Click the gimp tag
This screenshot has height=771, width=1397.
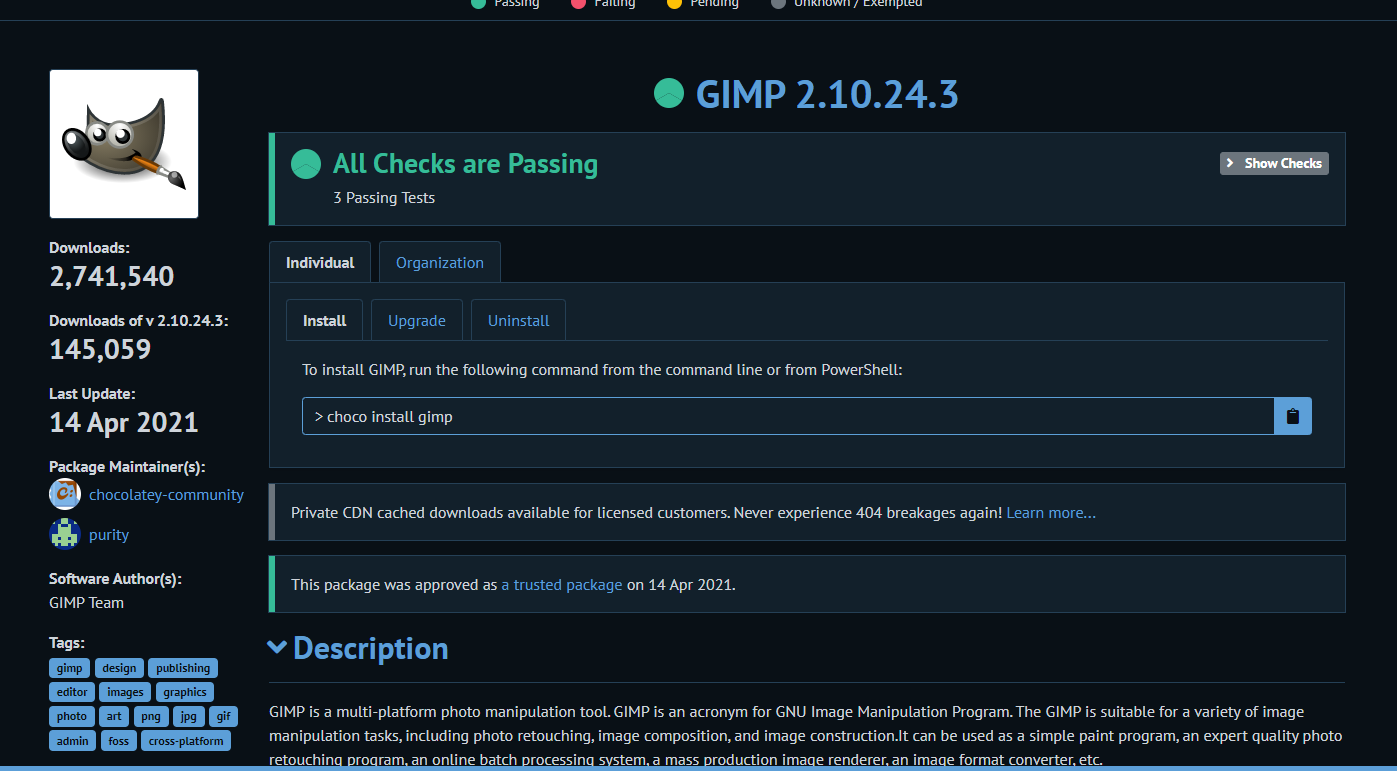(70, 668)
